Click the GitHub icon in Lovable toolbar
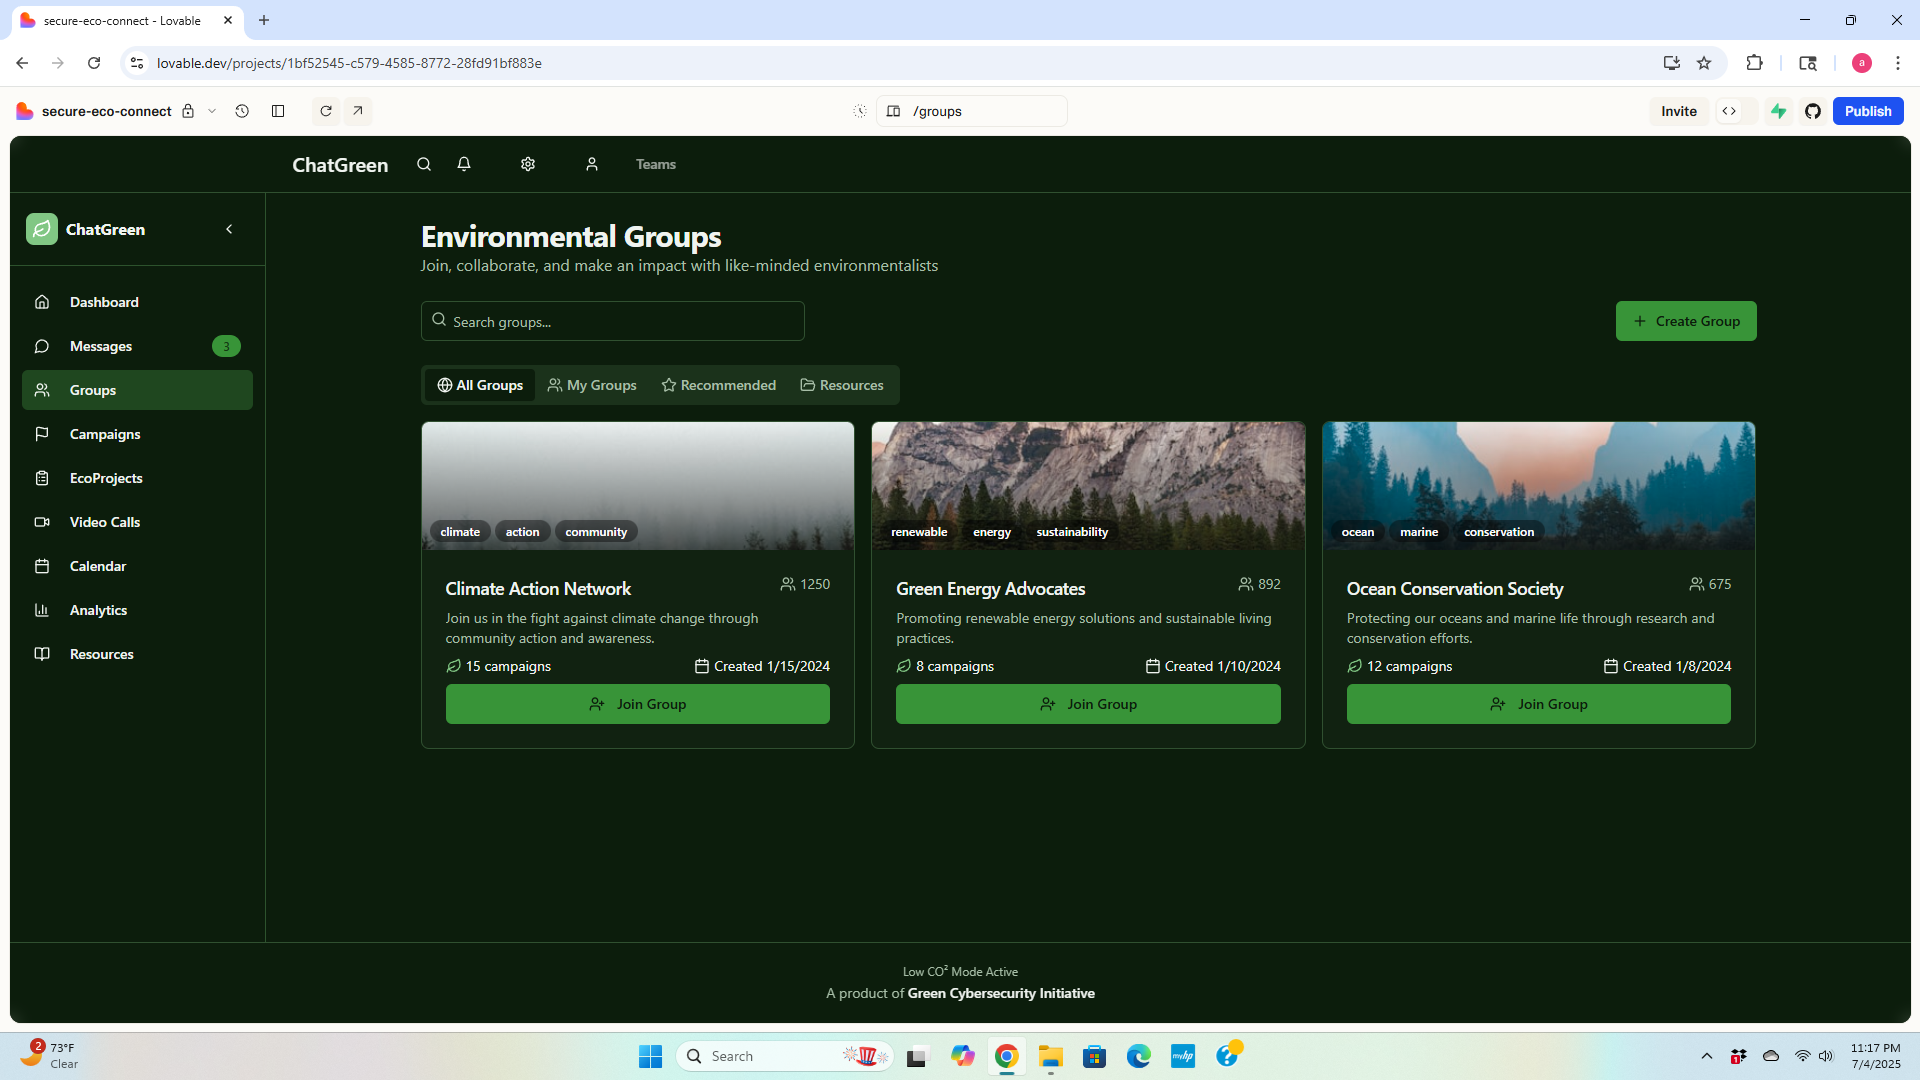This screenshot has height=1080, width=1920. 1813,111
